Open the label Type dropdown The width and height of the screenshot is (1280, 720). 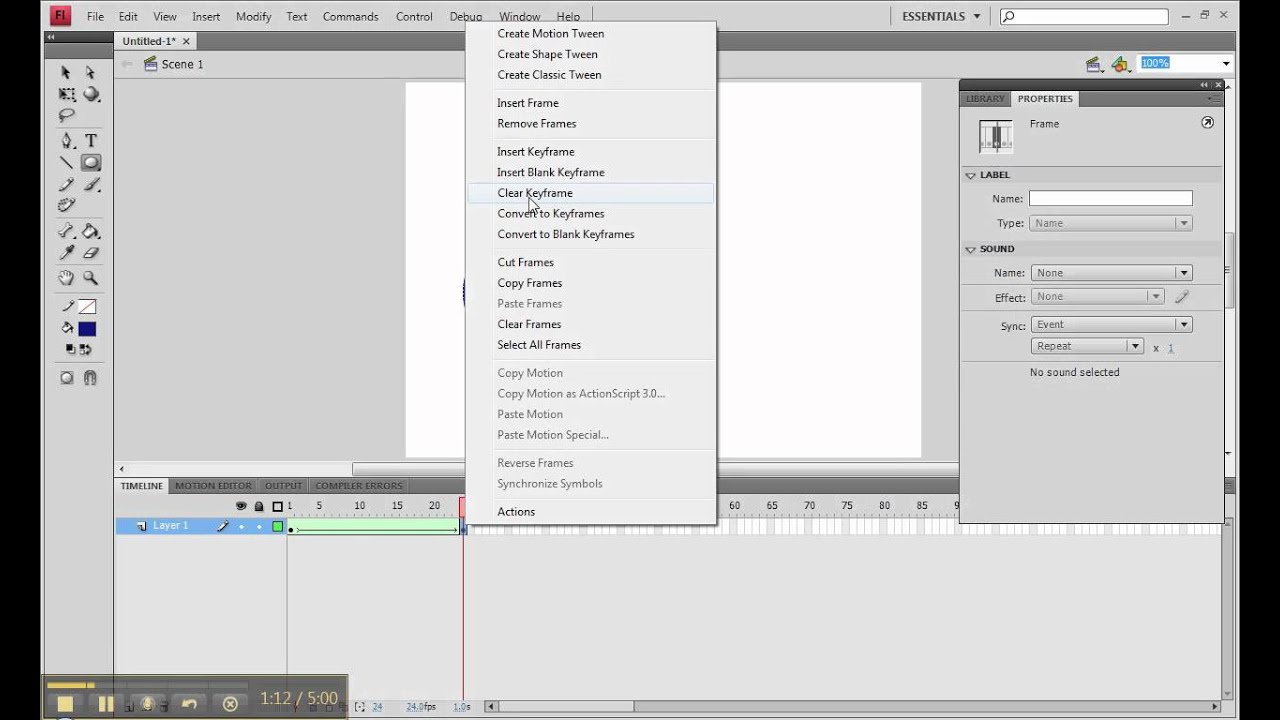(1111, 223)
